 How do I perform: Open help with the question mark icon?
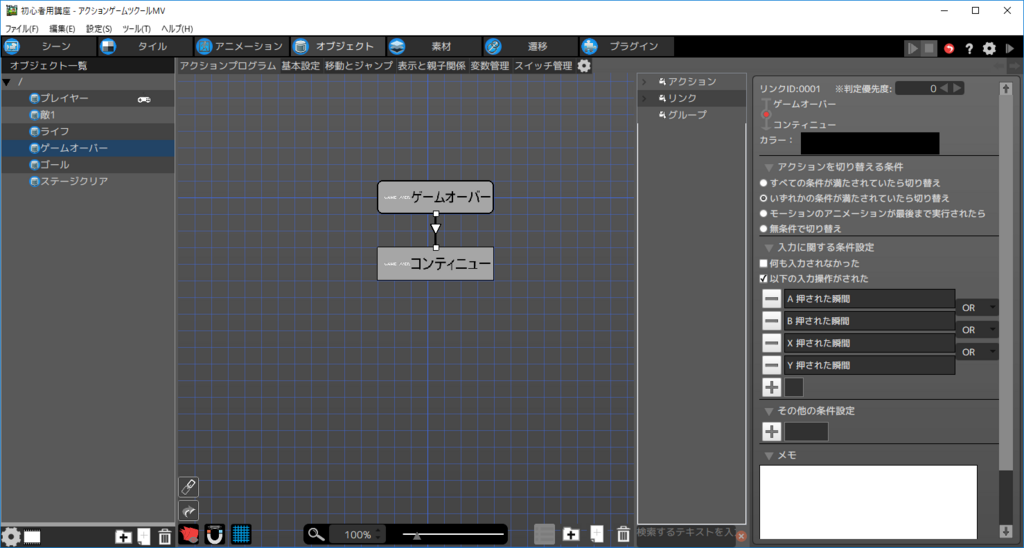pos(969,48)
